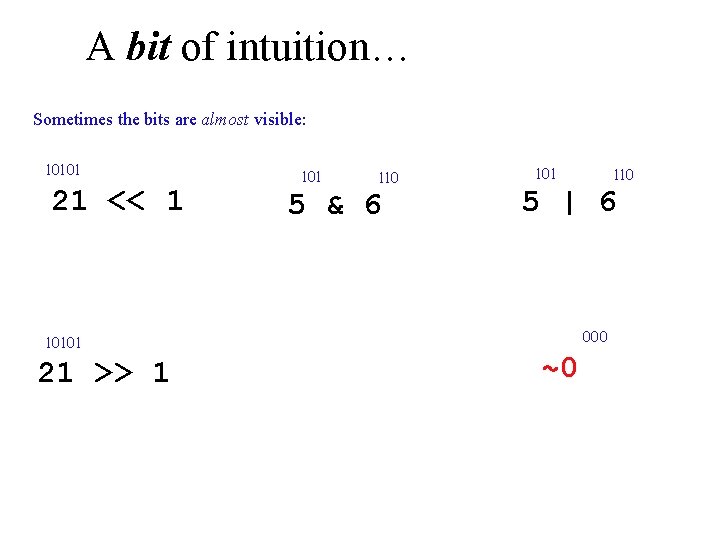The image size is (720, 540).
Task: Click the right shift ">>" operator
Action: (113, 372)
